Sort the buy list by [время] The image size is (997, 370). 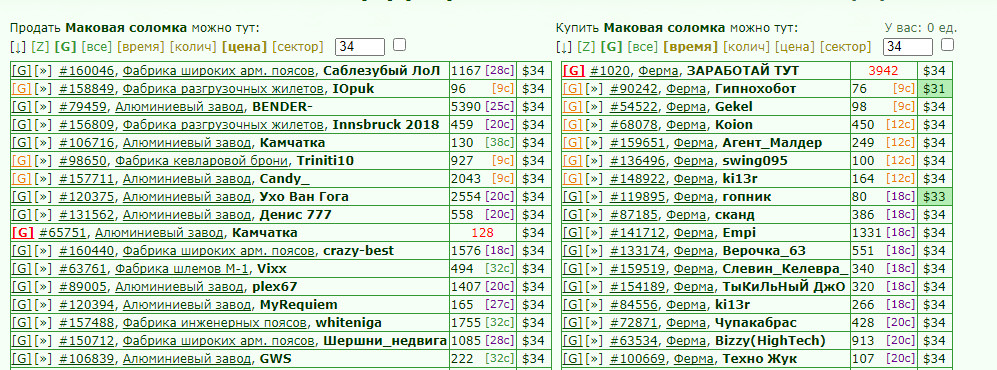tap(690, 46)
